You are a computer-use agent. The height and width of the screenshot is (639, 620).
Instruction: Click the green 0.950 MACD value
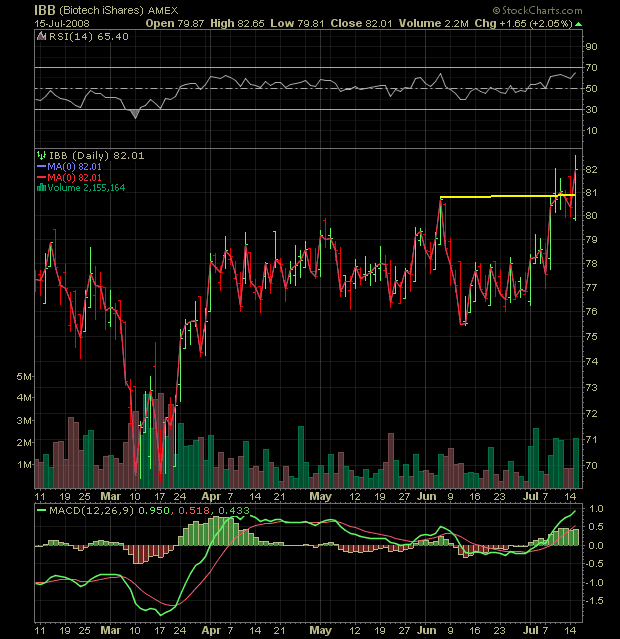click(155, 510)
